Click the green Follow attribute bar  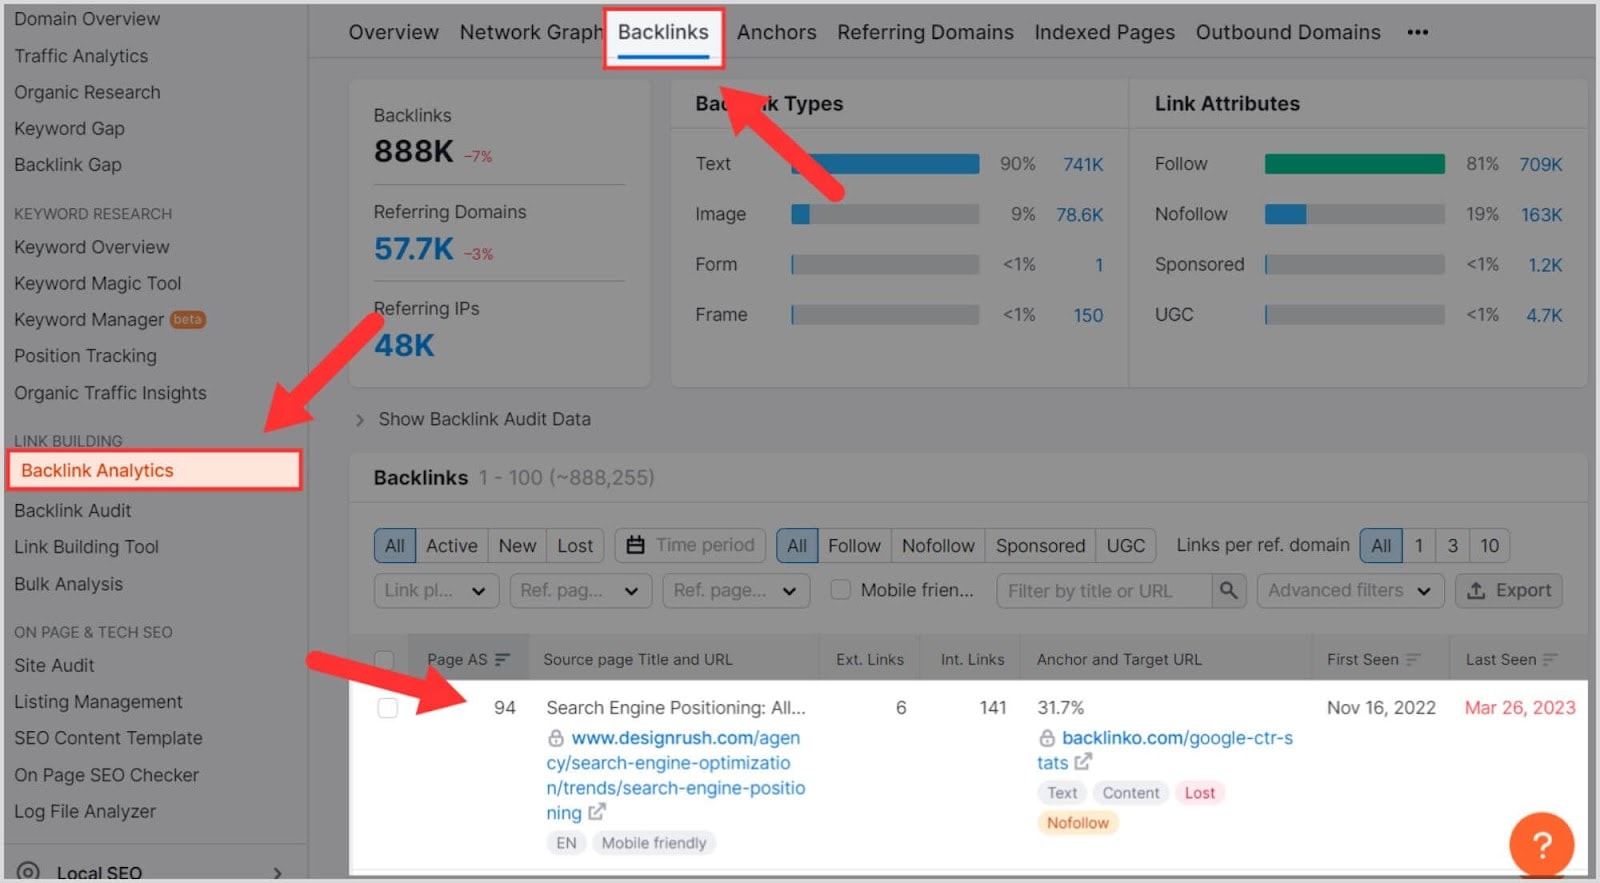pos(1354,164)
